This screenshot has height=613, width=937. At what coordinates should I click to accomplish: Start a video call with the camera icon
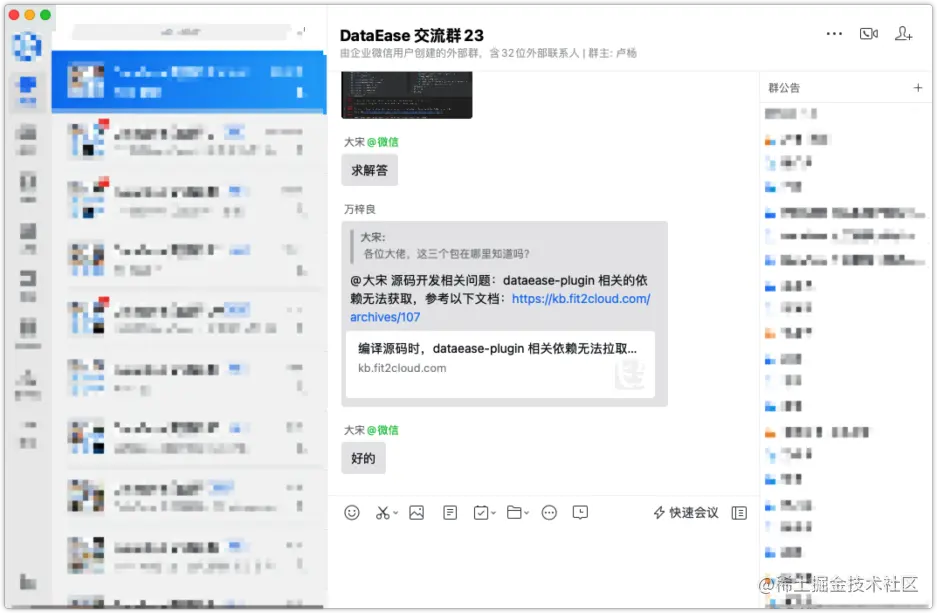coord(869,33)
